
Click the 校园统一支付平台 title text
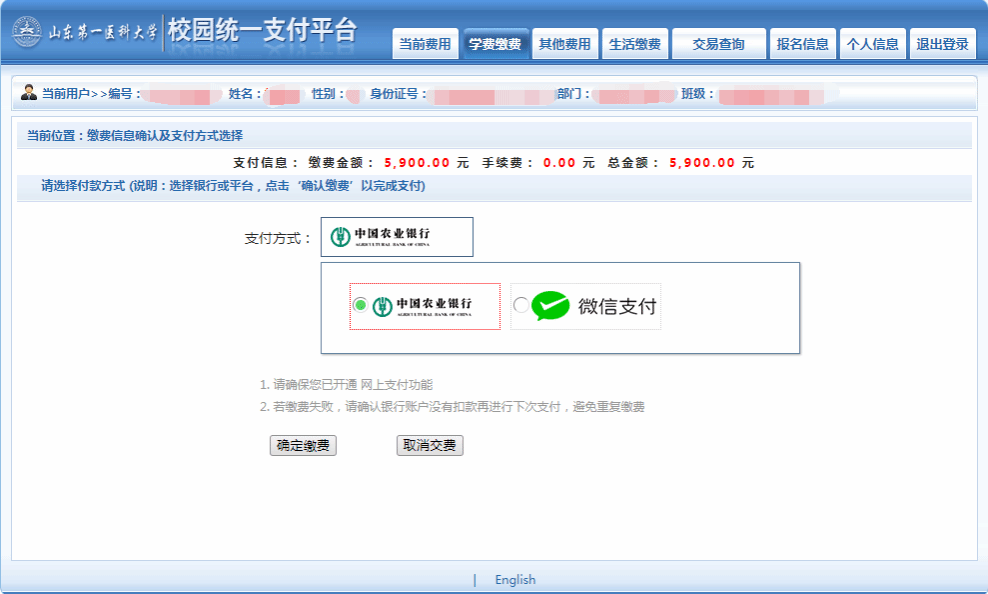(x=262, y=31)
